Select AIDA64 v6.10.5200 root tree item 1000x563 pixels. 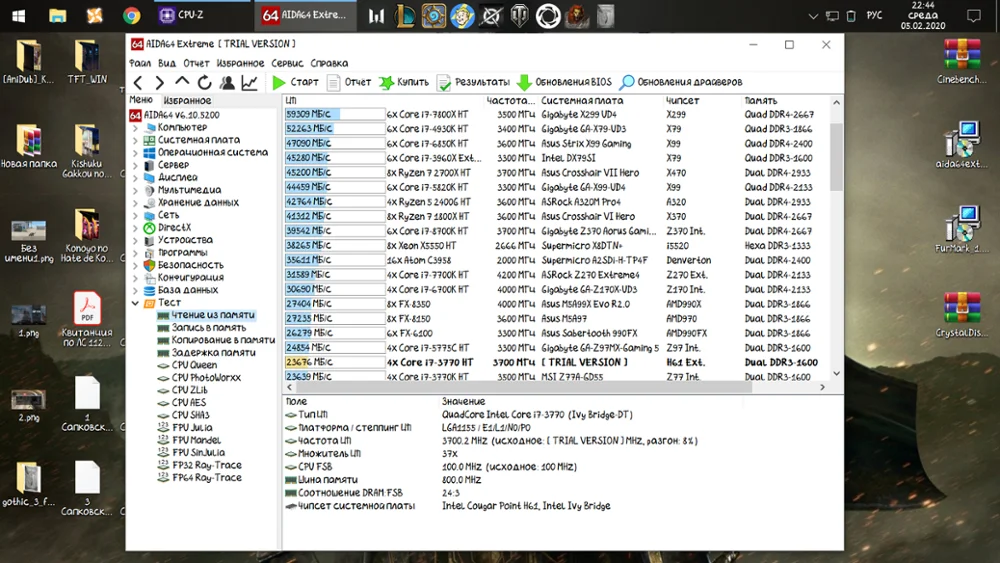tap(175, 115)
